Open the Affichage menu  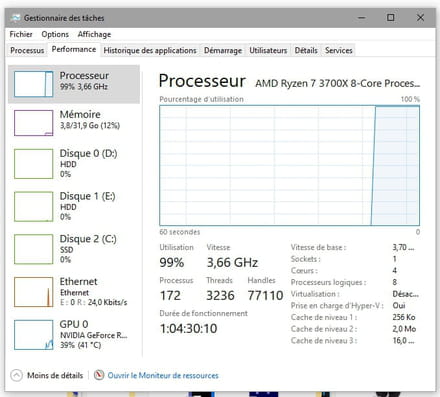tap(94, 34)
